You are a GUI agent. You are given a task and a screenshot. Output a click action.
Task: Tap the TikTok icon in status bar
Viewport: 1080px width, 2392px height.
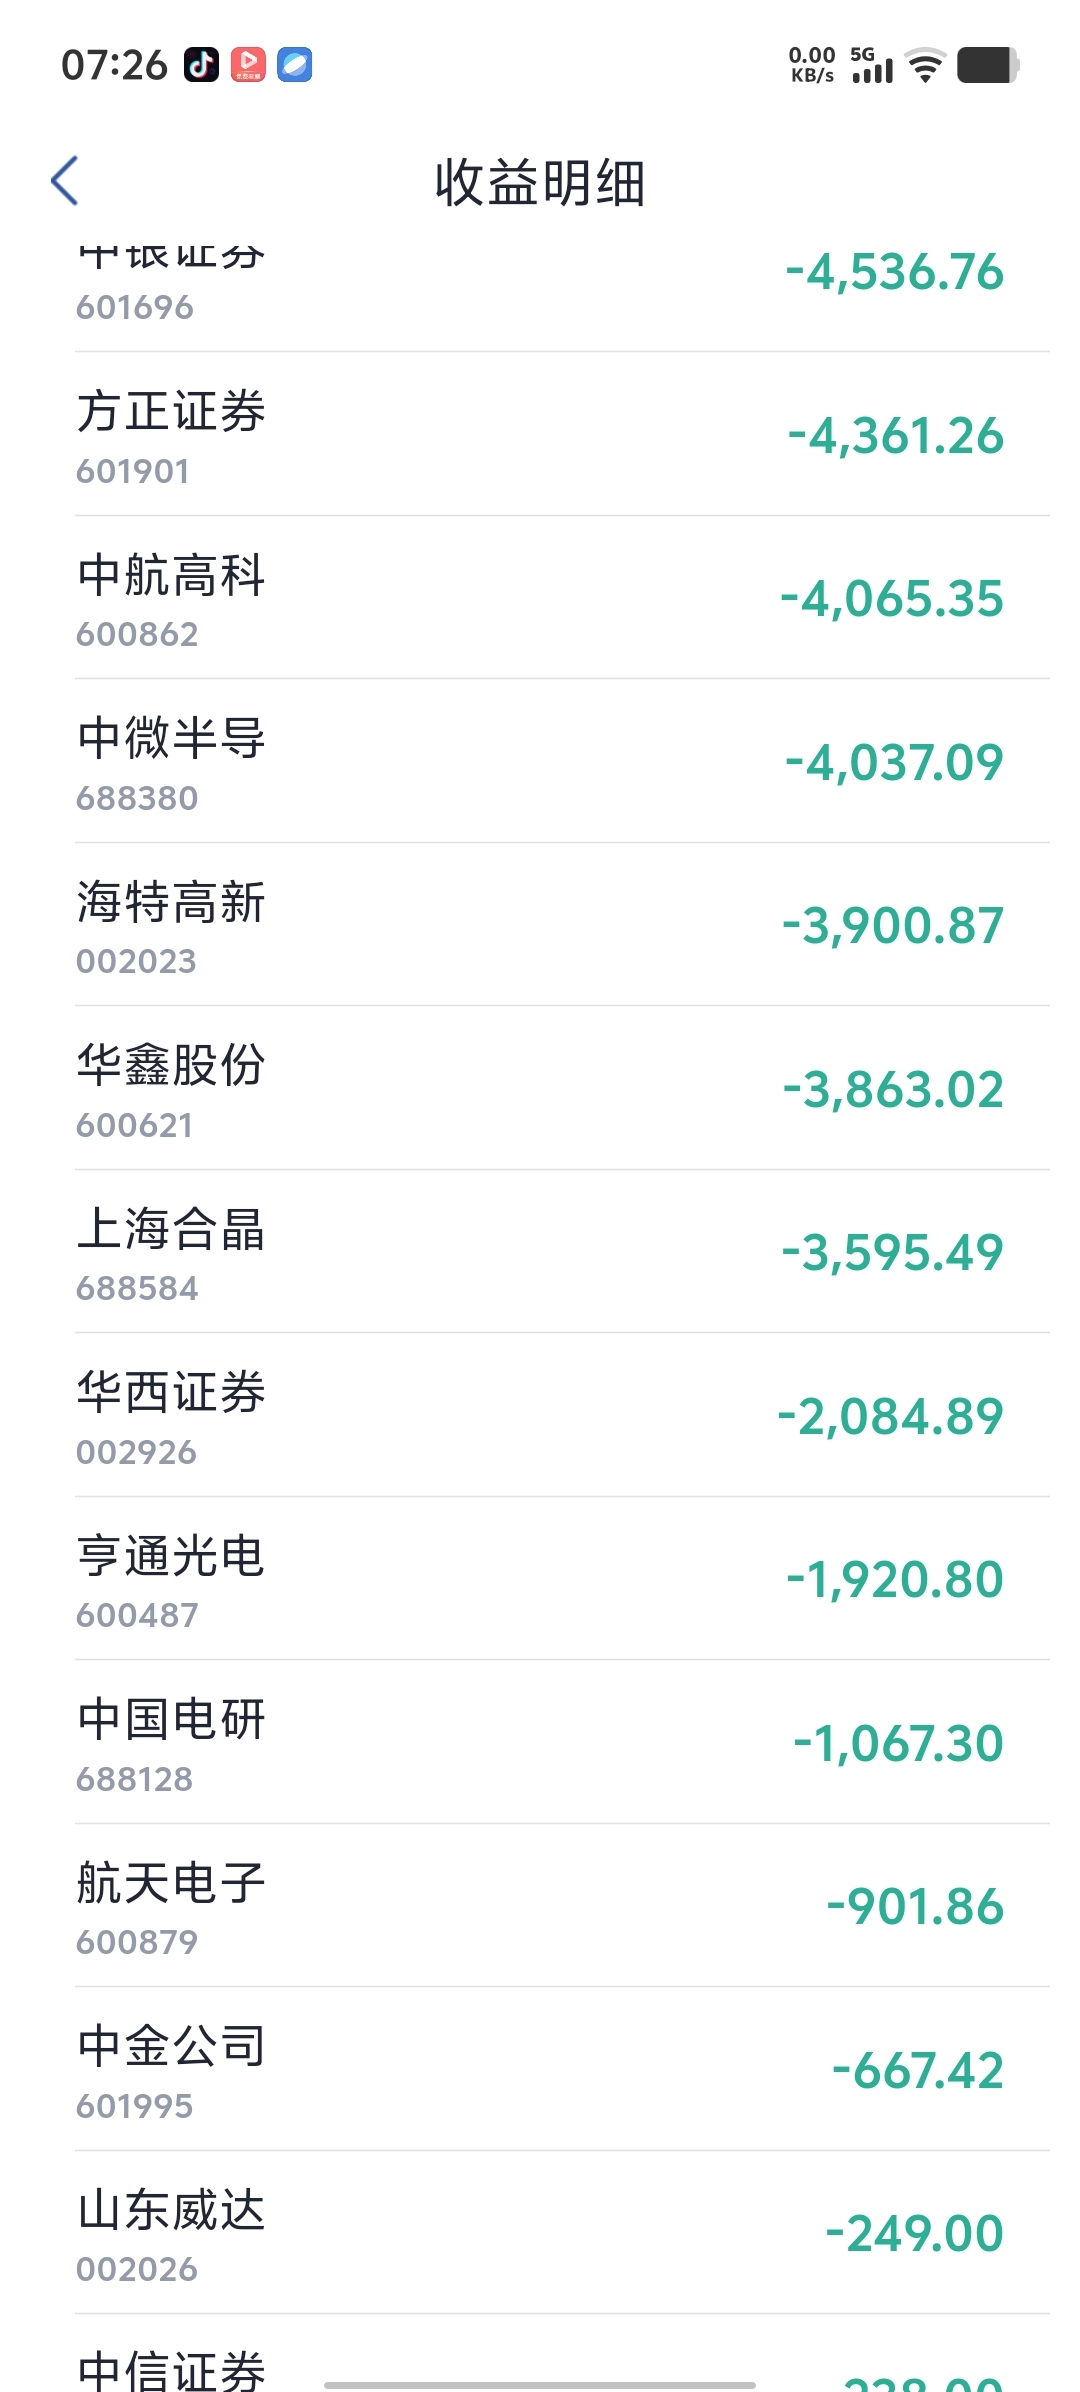(201, 65)
